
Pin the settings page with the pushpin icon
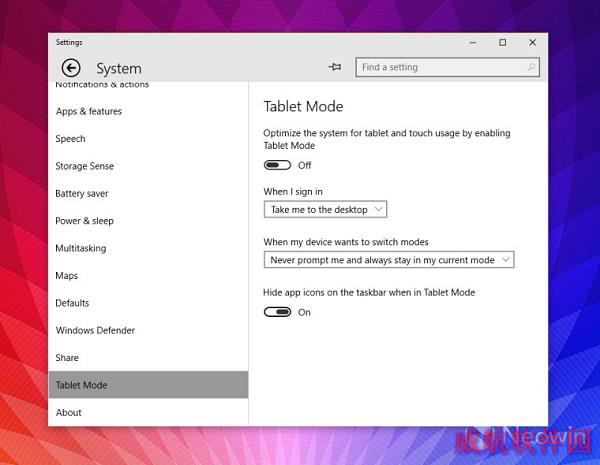335,67
